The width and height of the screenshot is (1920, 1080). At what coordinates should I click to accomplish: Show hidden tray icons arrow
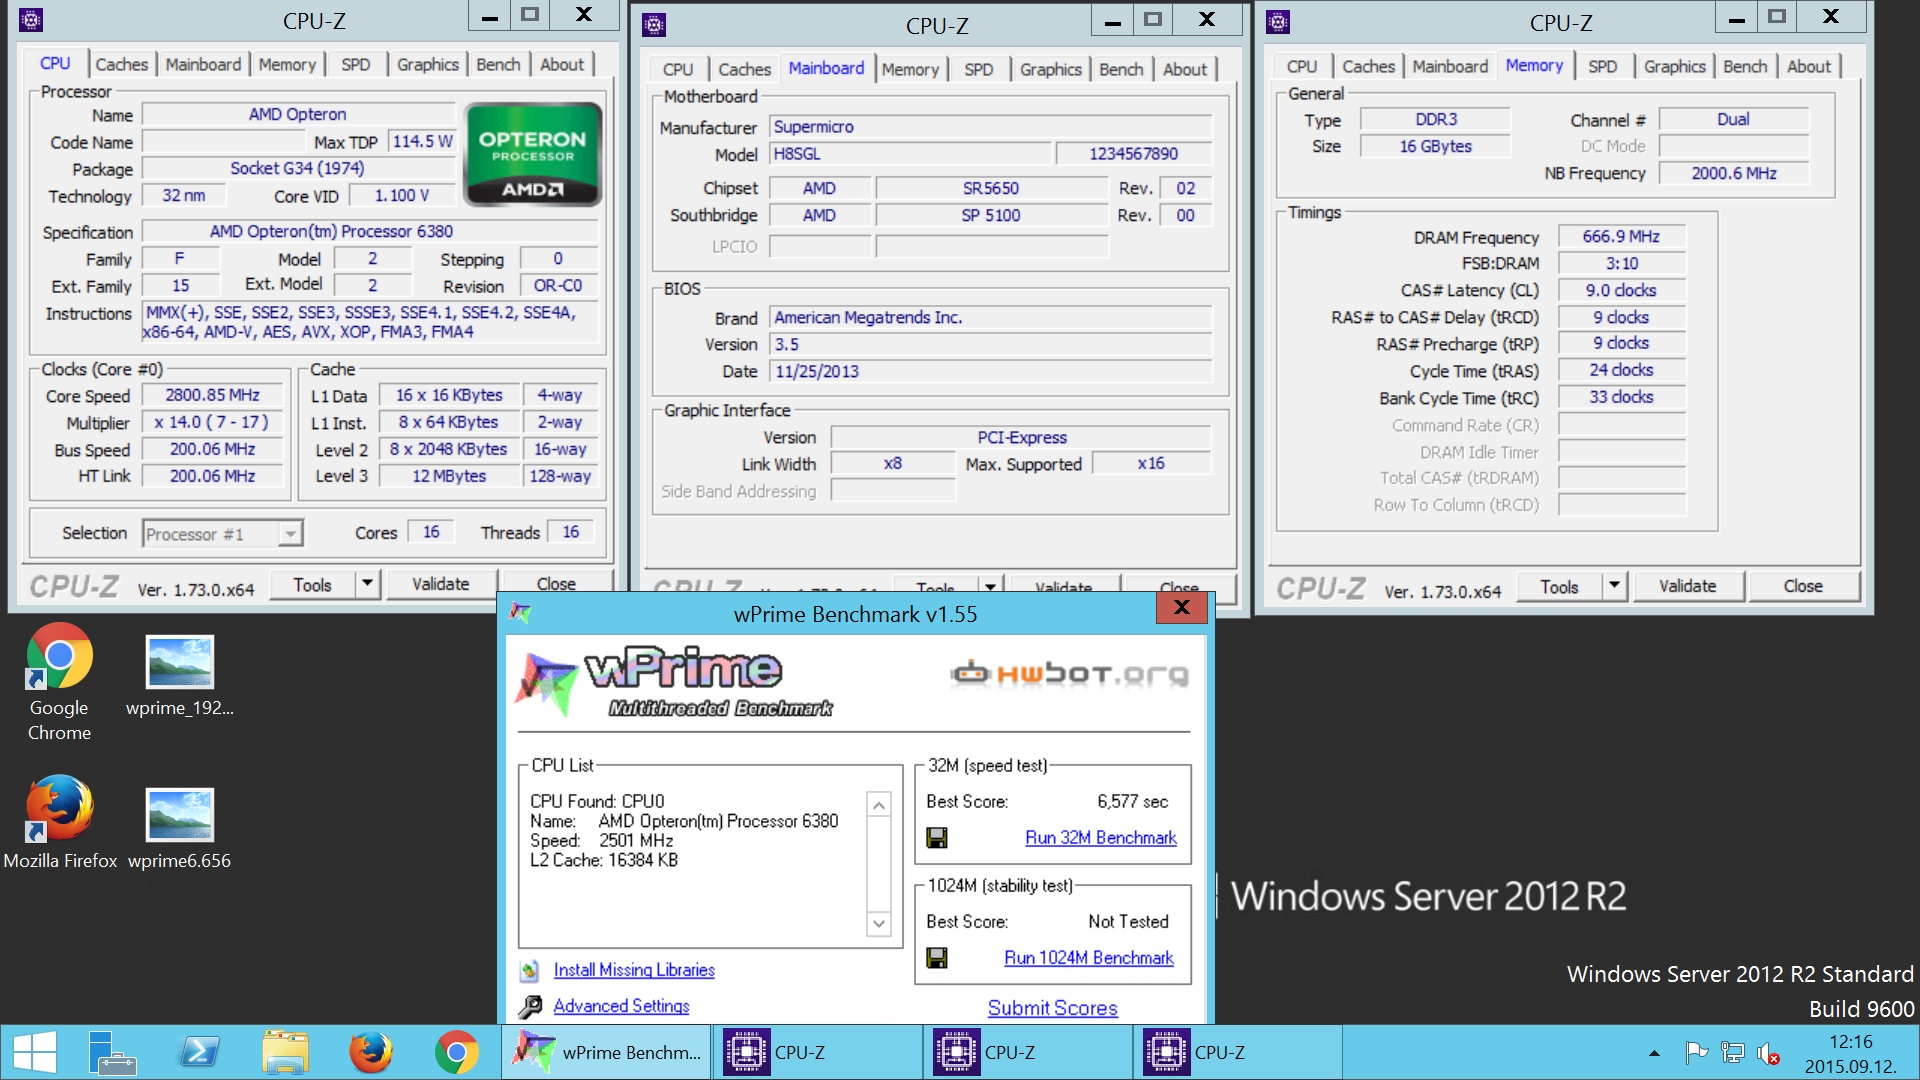(x=1654, y=1053)
